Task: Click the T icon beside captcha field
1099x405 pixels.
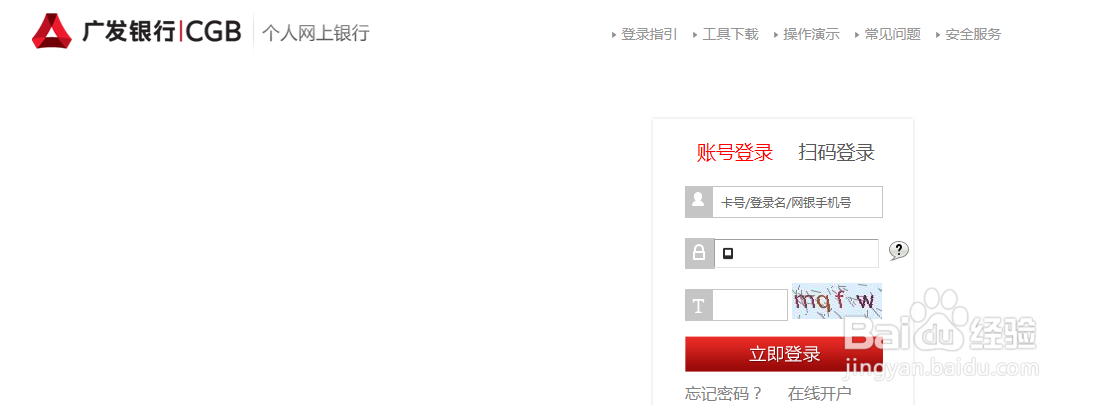Action: (699, 306)
